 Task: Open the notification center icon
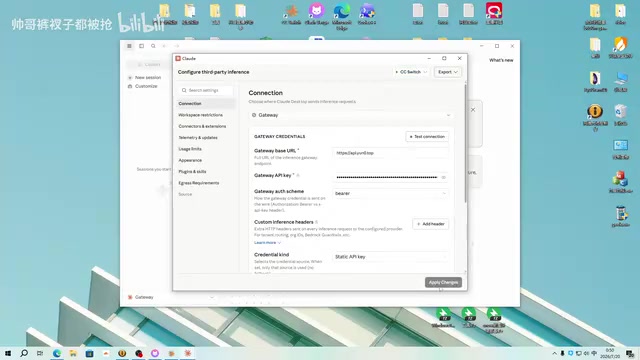(630, 353)
